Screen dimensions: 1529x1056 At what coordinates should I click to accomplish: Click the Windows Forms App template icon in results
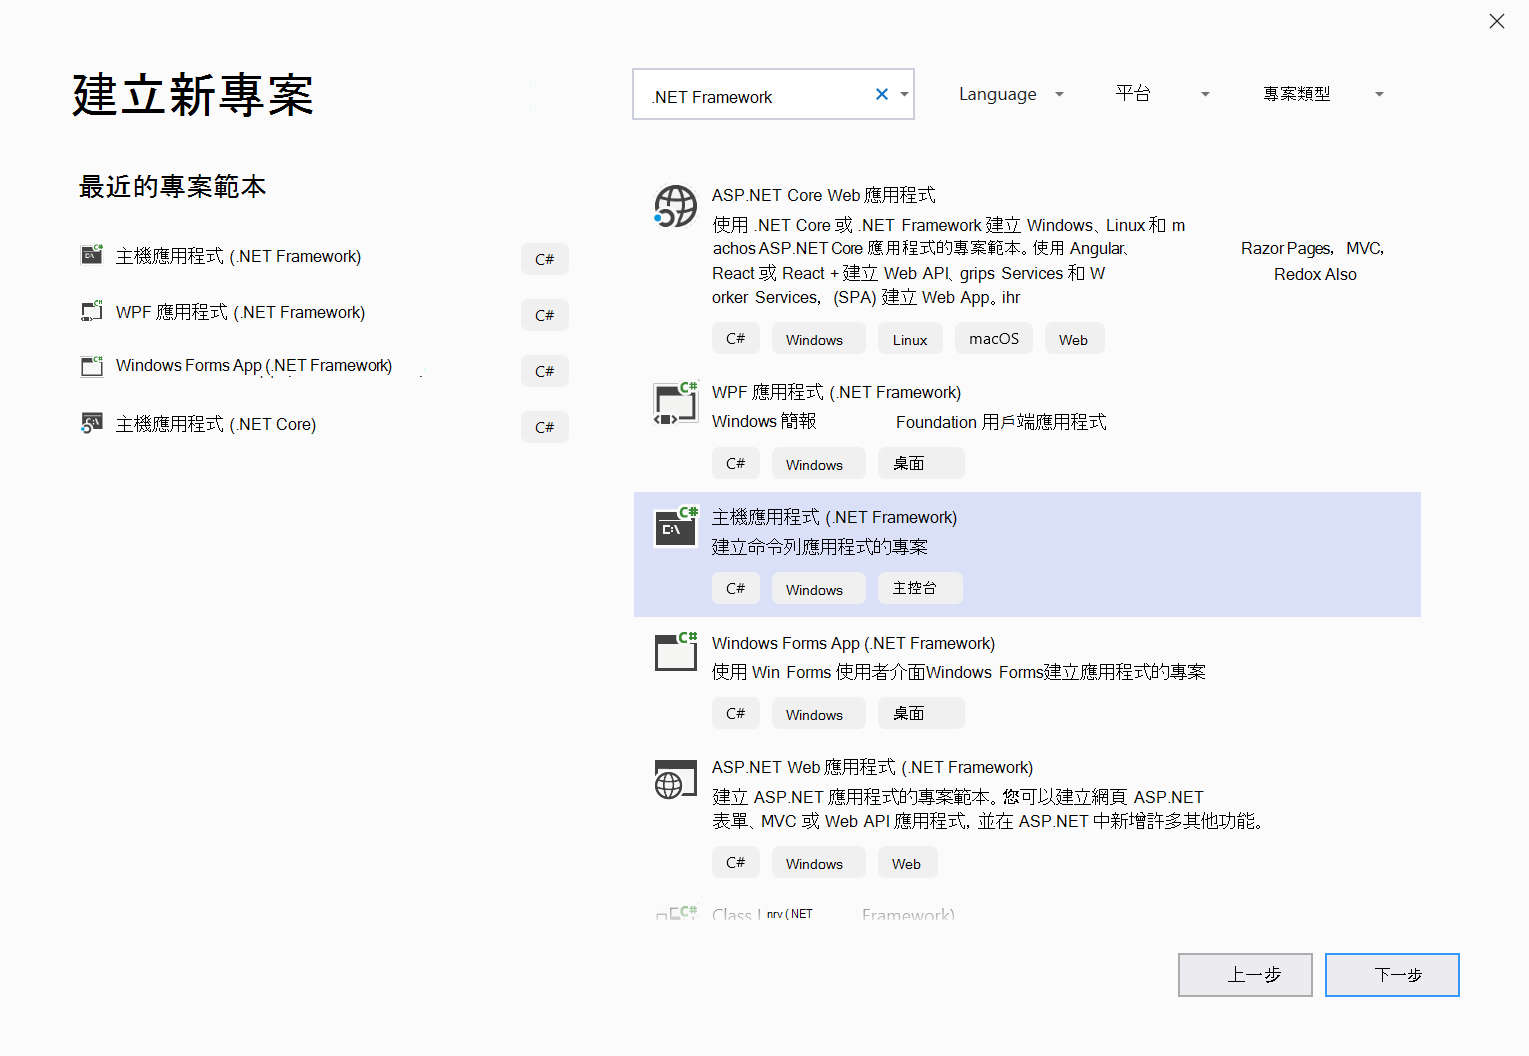[675, 652]
